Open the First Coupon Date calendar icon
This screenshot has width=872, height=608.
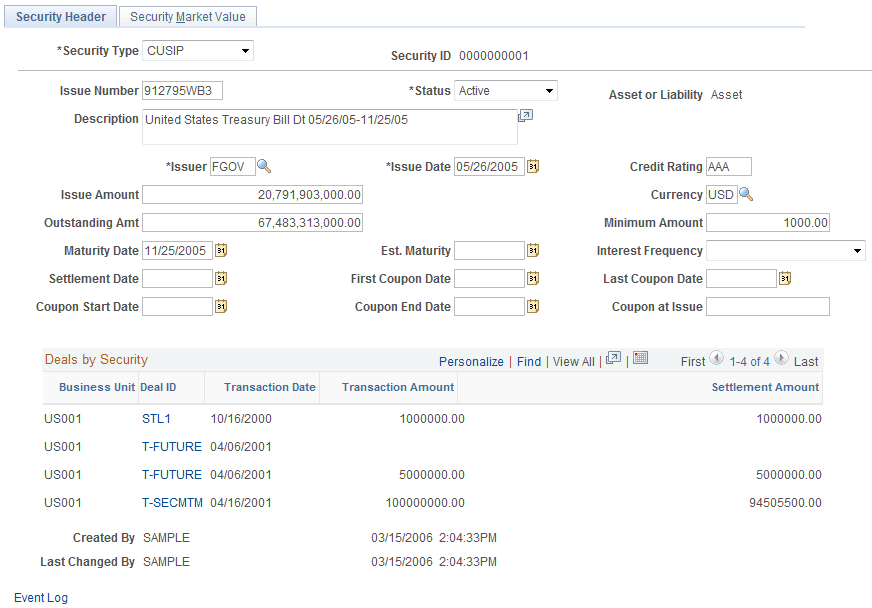coord(533,278)
